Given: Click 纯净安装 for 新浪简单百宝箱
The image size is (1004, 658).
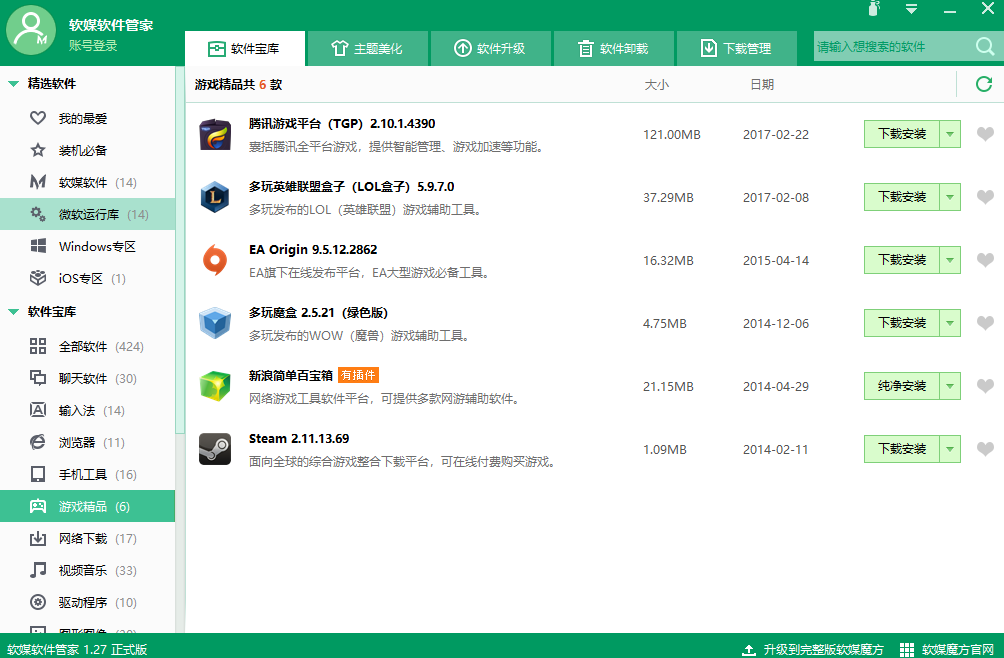Looking at the screenshot, I should [902, 386].
